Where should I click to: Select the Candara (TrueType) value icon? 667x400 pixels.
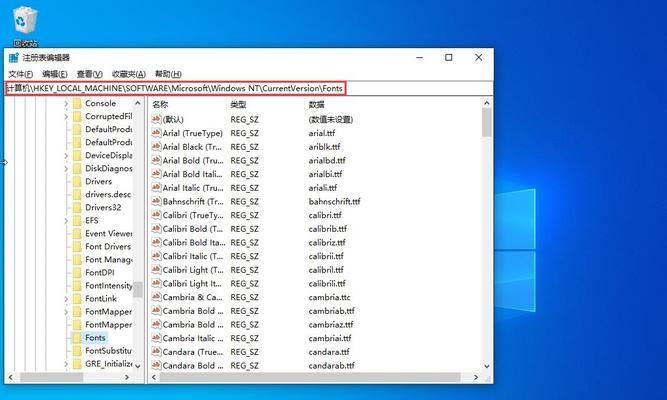coord(156,351)
